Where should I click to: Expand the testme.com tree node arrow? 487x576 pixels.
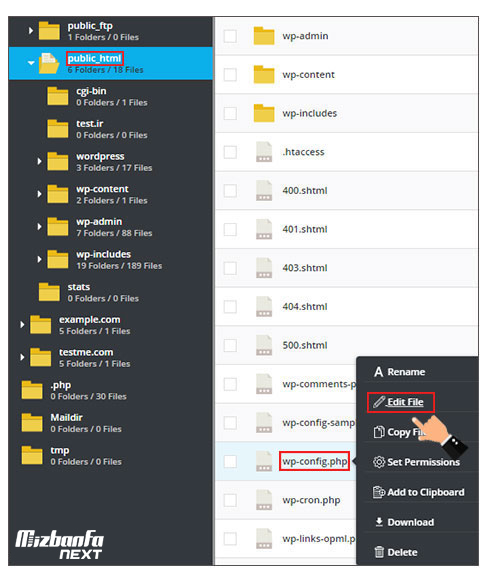[22, 357]
